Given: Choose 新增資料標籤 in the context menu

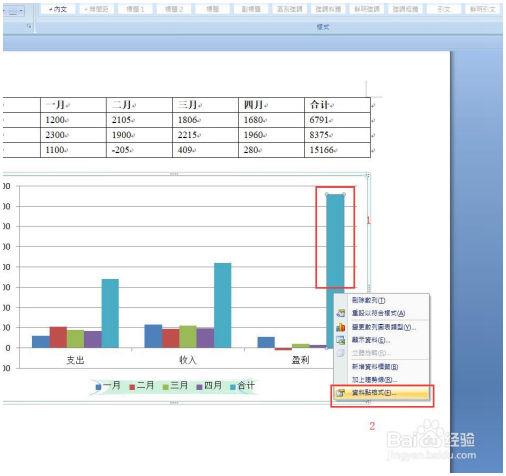Looking at the screenshot, I should tap(382, 367).
